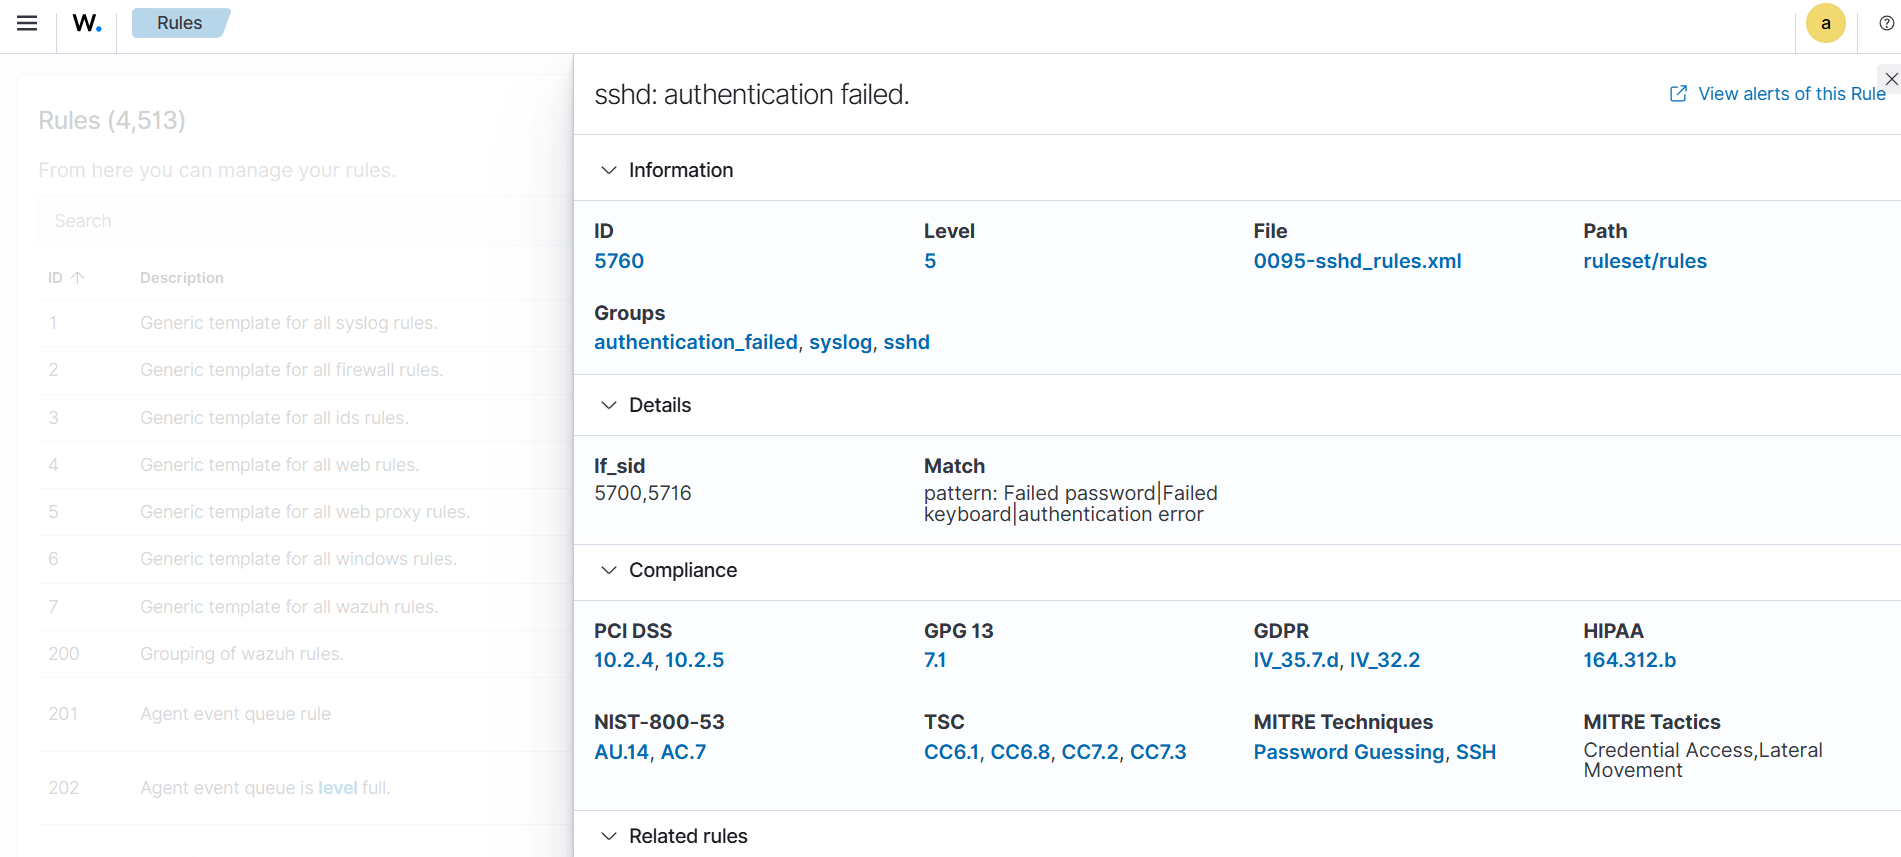Open the help icon in header

pos(1886,23)
